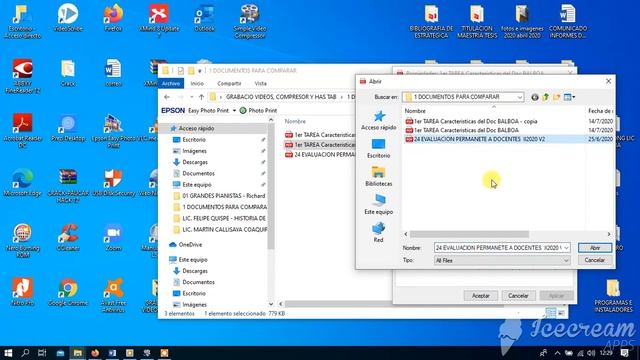This screenshot has height=360, width=640.
Task: Open Acceso rápido in the Abrir places bar
Action: [x=379, y=120]
